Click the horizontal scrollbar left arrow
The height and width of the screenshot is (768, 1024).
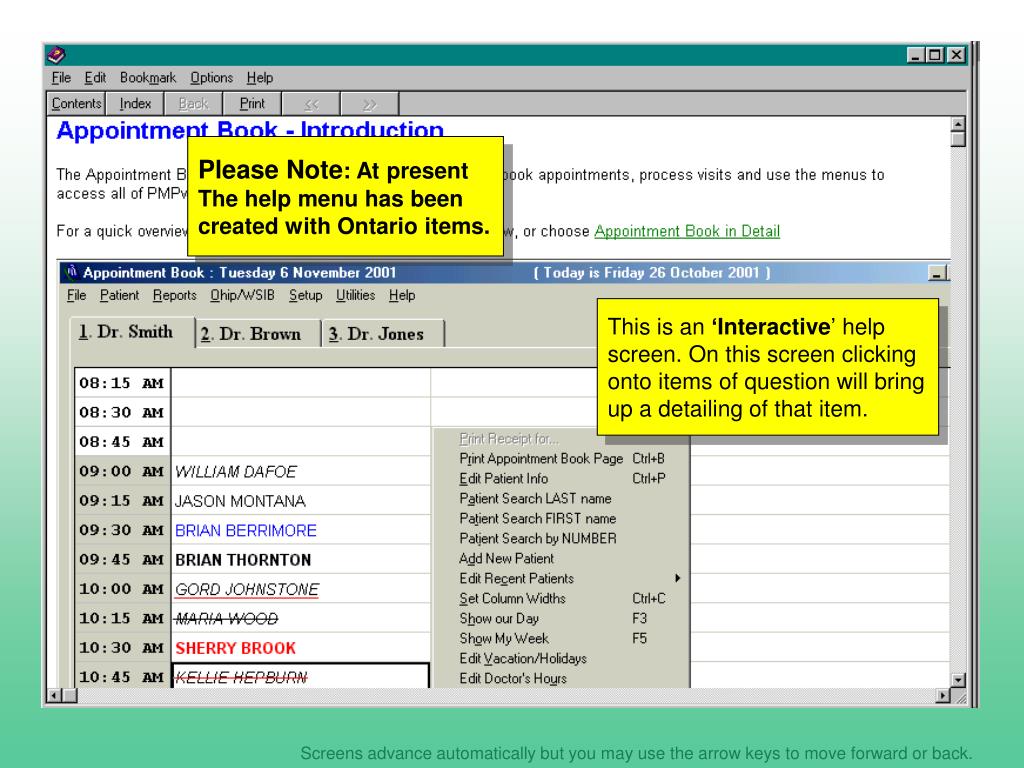[54, 696]
